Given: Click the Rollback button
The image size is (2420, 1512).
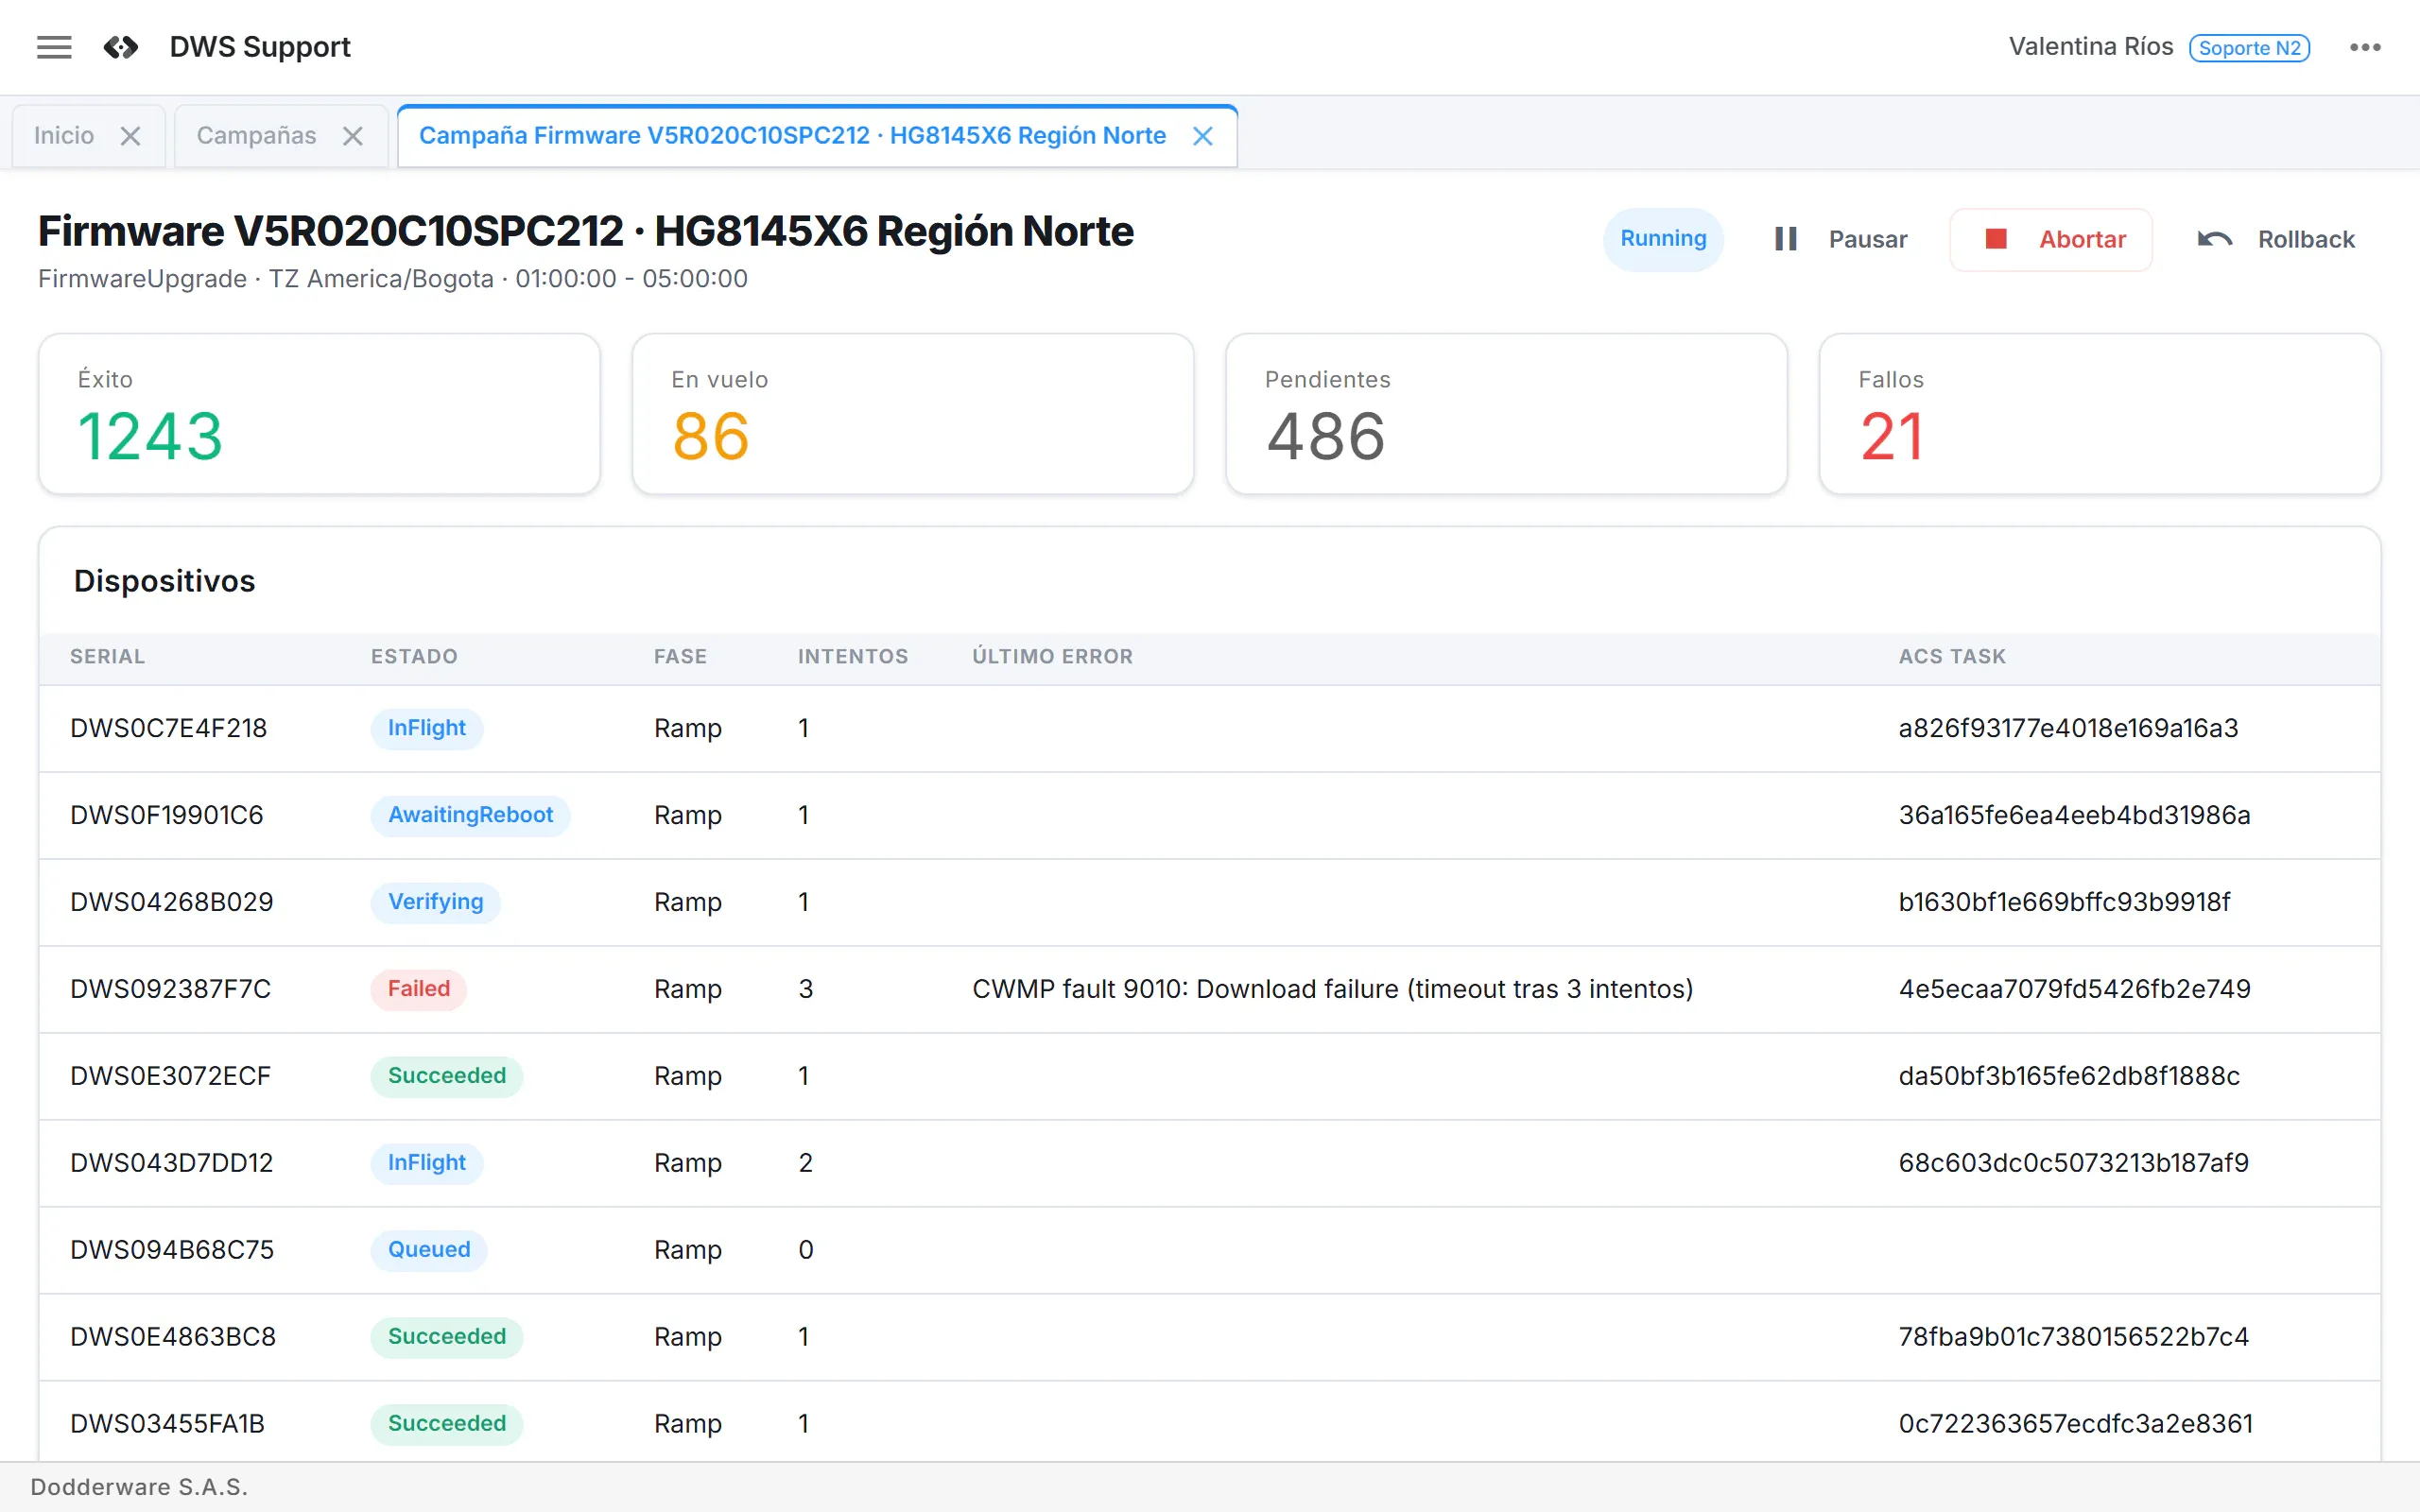Looking at the screenshot, I should coord(2275,239).
